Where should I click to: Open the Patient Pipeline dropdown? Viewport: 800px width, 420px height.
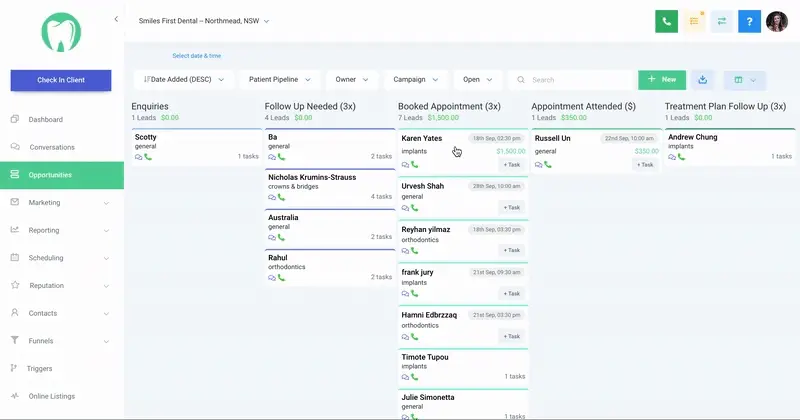coord(280,80)
